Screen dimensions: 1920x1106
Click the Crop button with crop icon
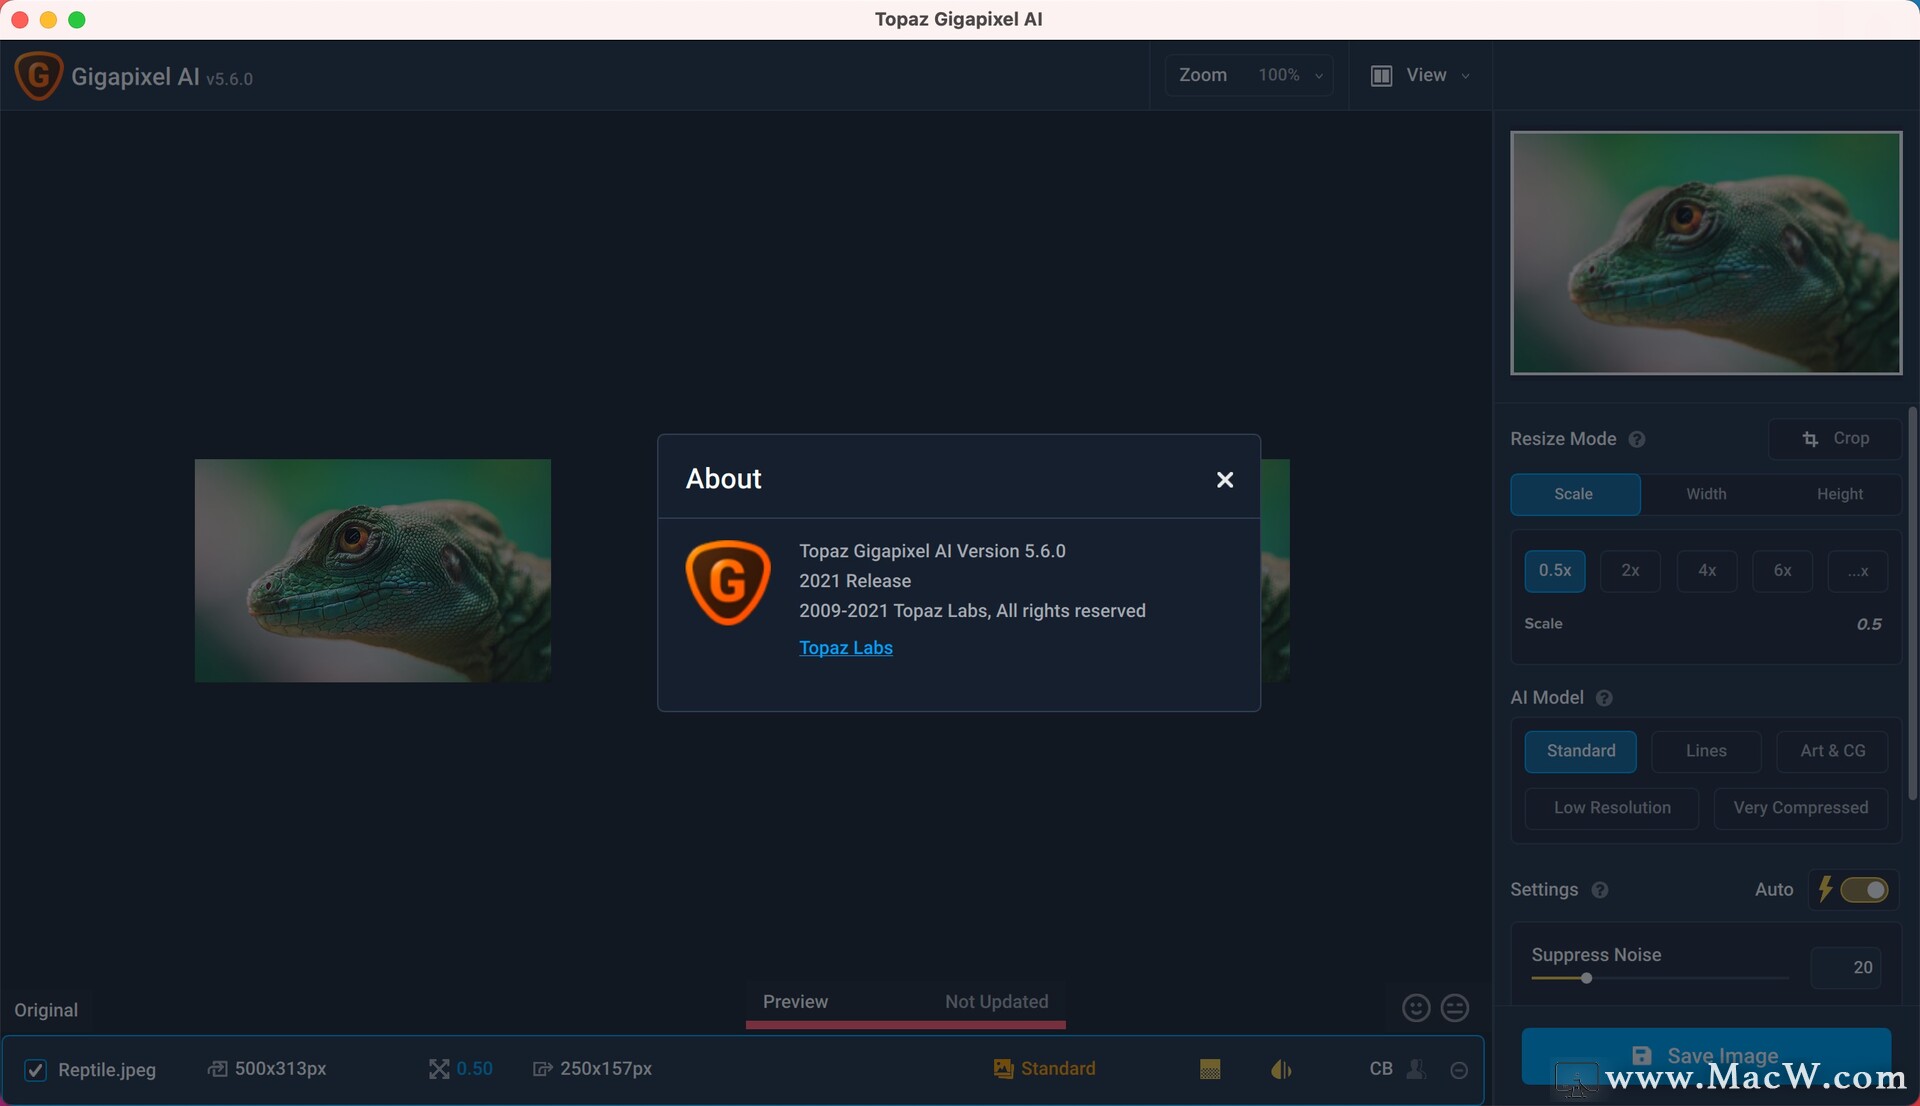(x=1835, y=439)
